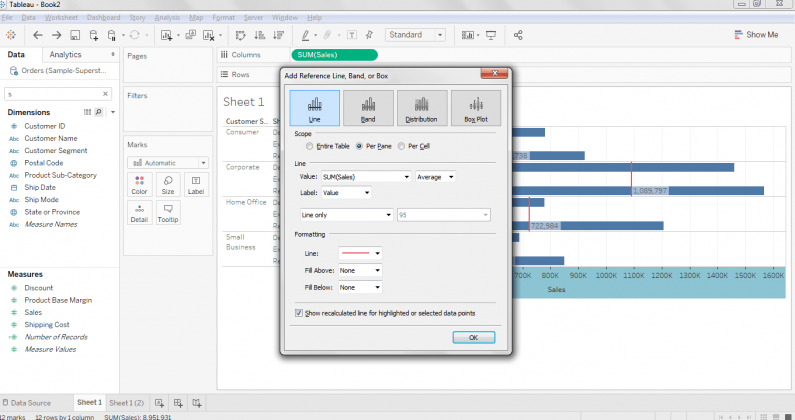This screenshot has width=795, height=420.
Task: Click the SUM(Sales) pill on Columns
Action: (335, 55)
